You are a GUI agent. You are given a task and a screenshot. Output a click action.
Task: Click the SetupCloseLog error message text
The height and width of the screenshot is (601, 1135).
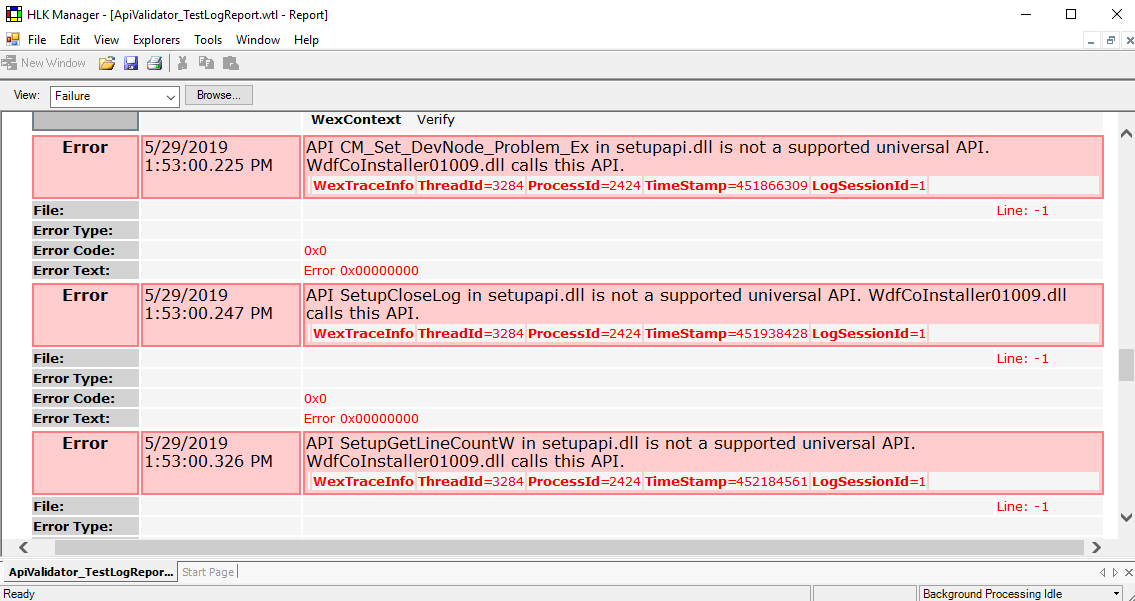(x=686, y=304)
